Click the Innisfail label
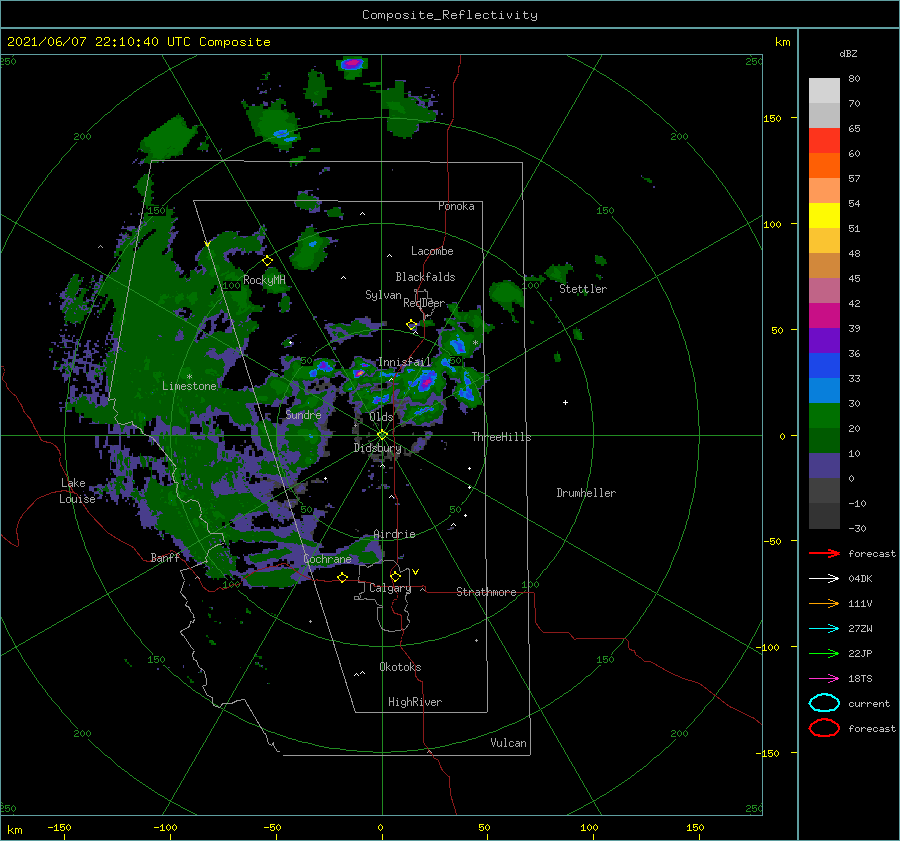Image resolution: width=900 pixels, height=841 pixels. pyautogui.click(x=404, y=362)
